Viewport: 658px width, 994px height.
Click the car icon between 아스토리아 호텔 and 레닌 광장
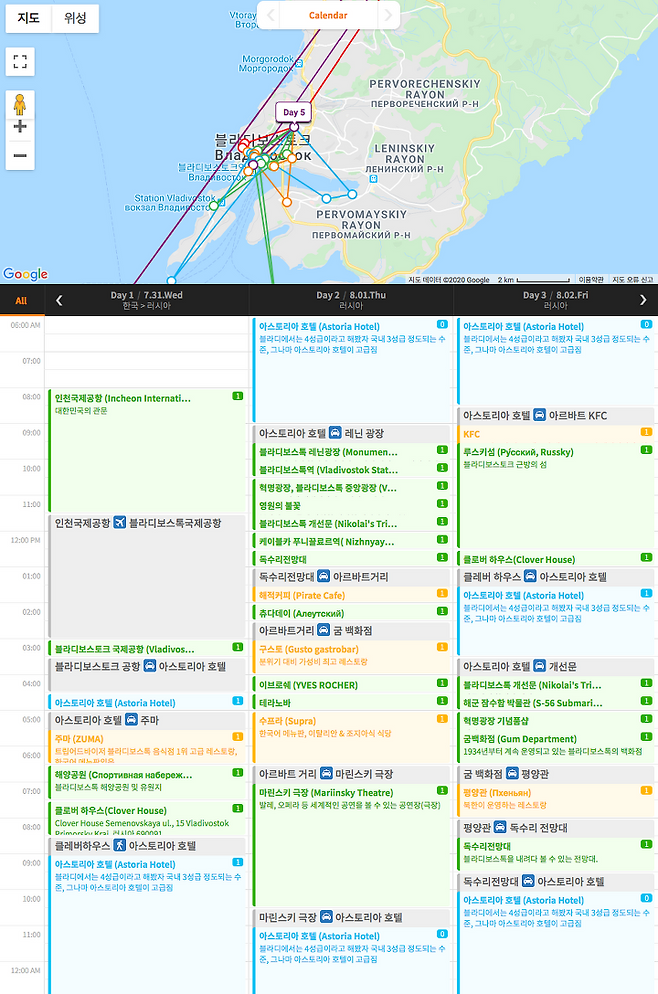[335, 434]
